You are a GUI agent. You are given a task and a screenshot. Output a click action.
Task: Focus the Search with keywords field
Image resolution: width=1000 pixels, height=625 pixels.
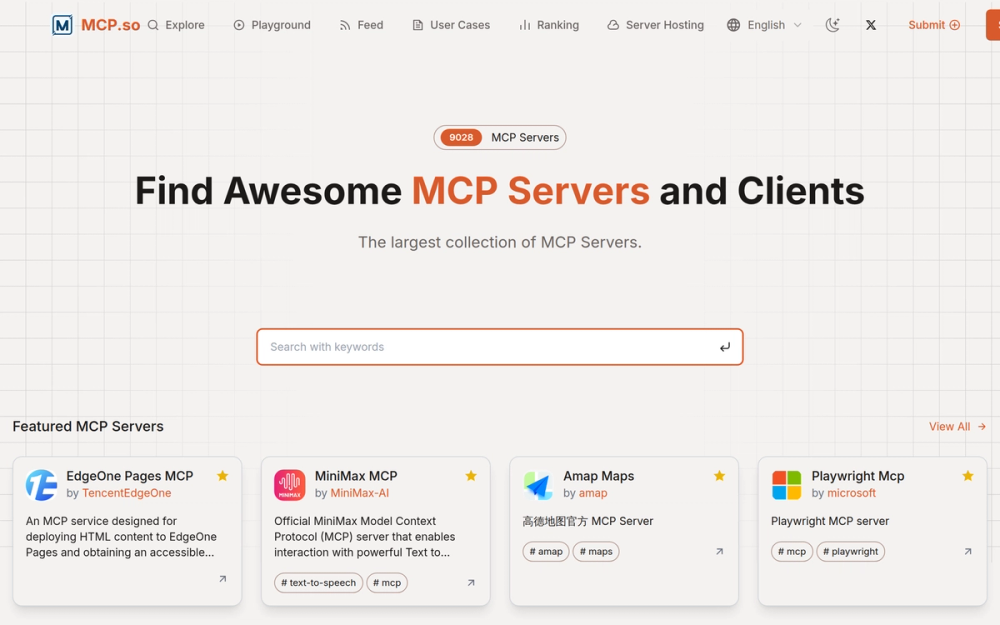tap(499, 347)
